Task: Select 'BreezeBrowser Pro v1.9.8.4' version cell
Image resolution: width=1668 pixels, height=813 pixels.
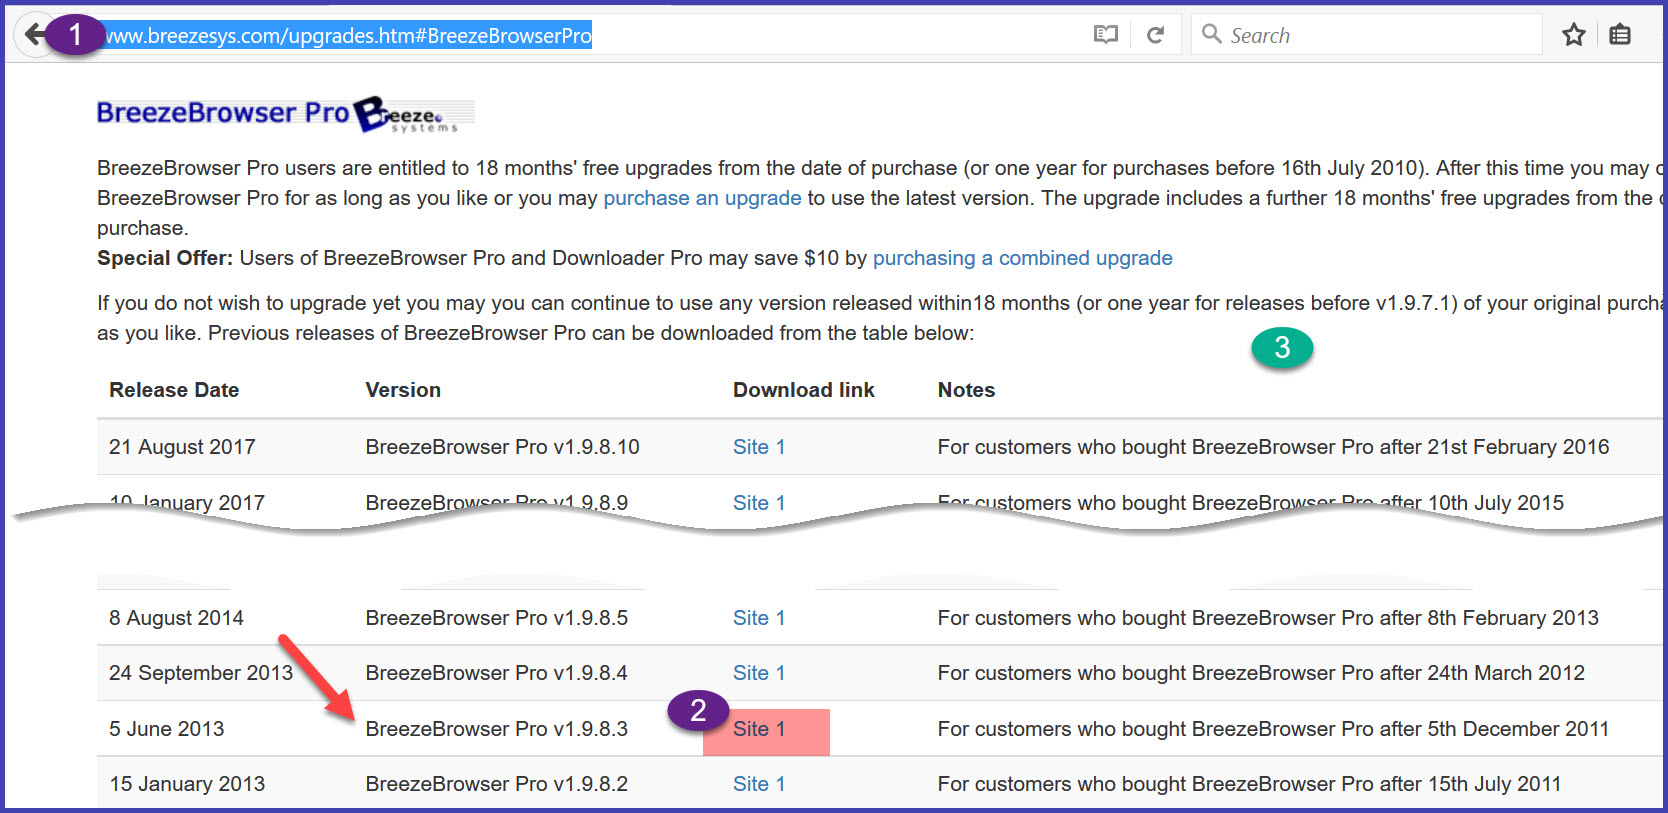Action: click(496, 673)
